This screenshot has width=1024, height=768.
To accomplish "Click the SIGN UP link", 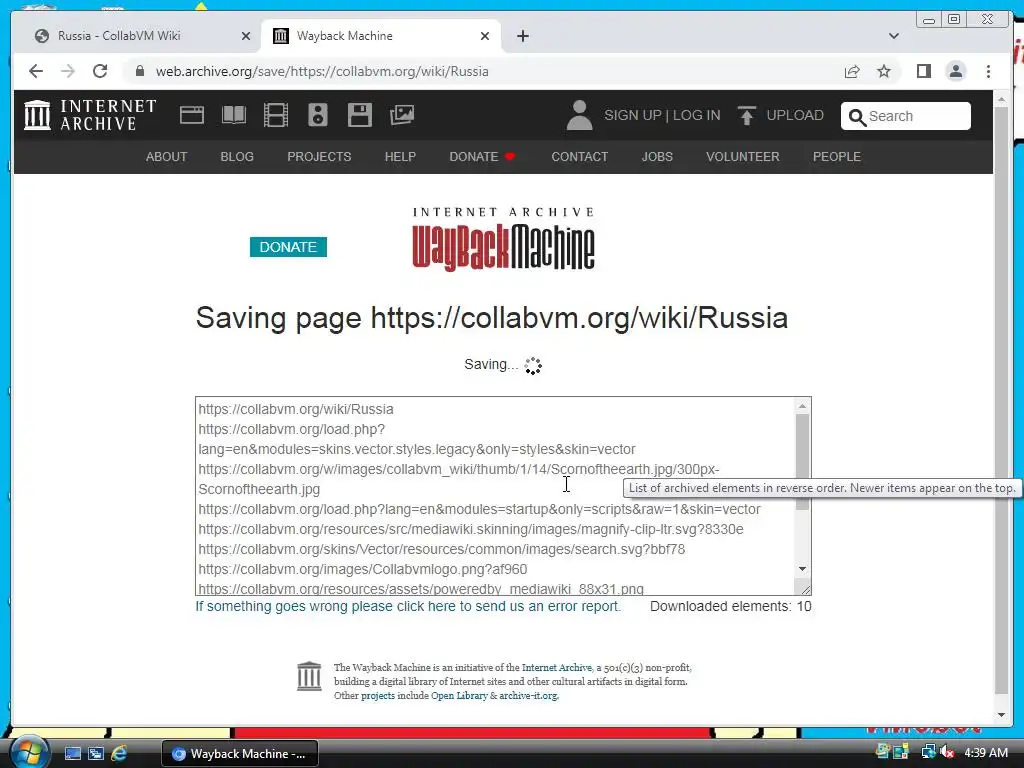I will (632, 115).
